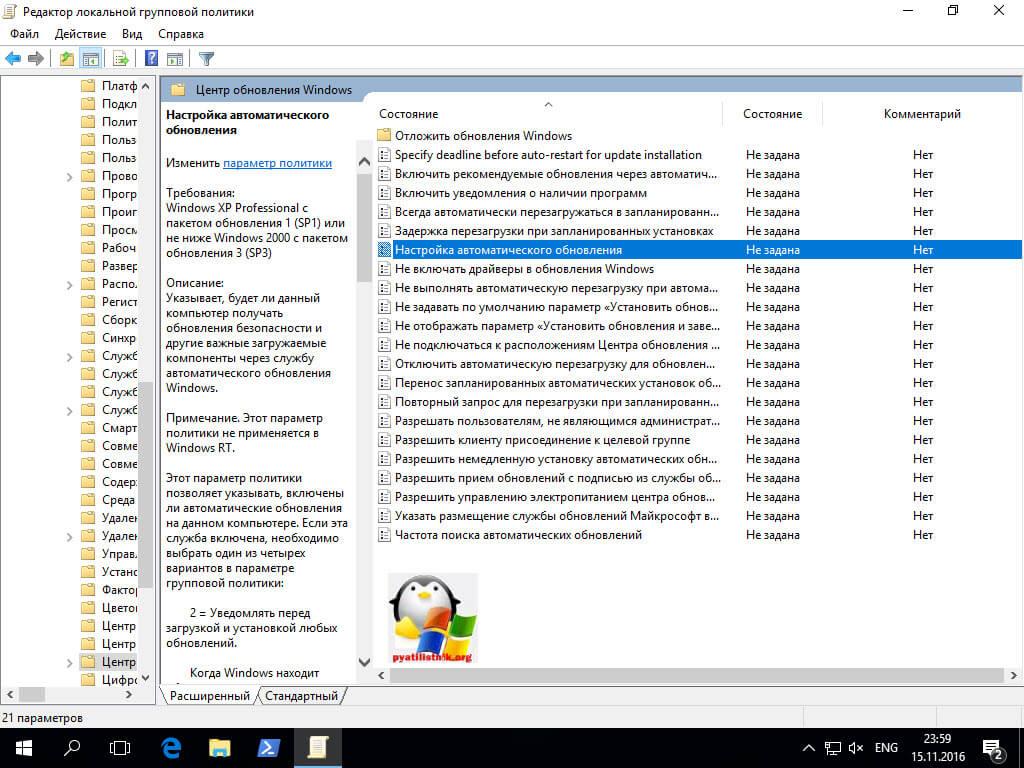Screen dimensions: 1024x768
Task: Click the muted volume tray icon
Action: click(x=856, y=748)
